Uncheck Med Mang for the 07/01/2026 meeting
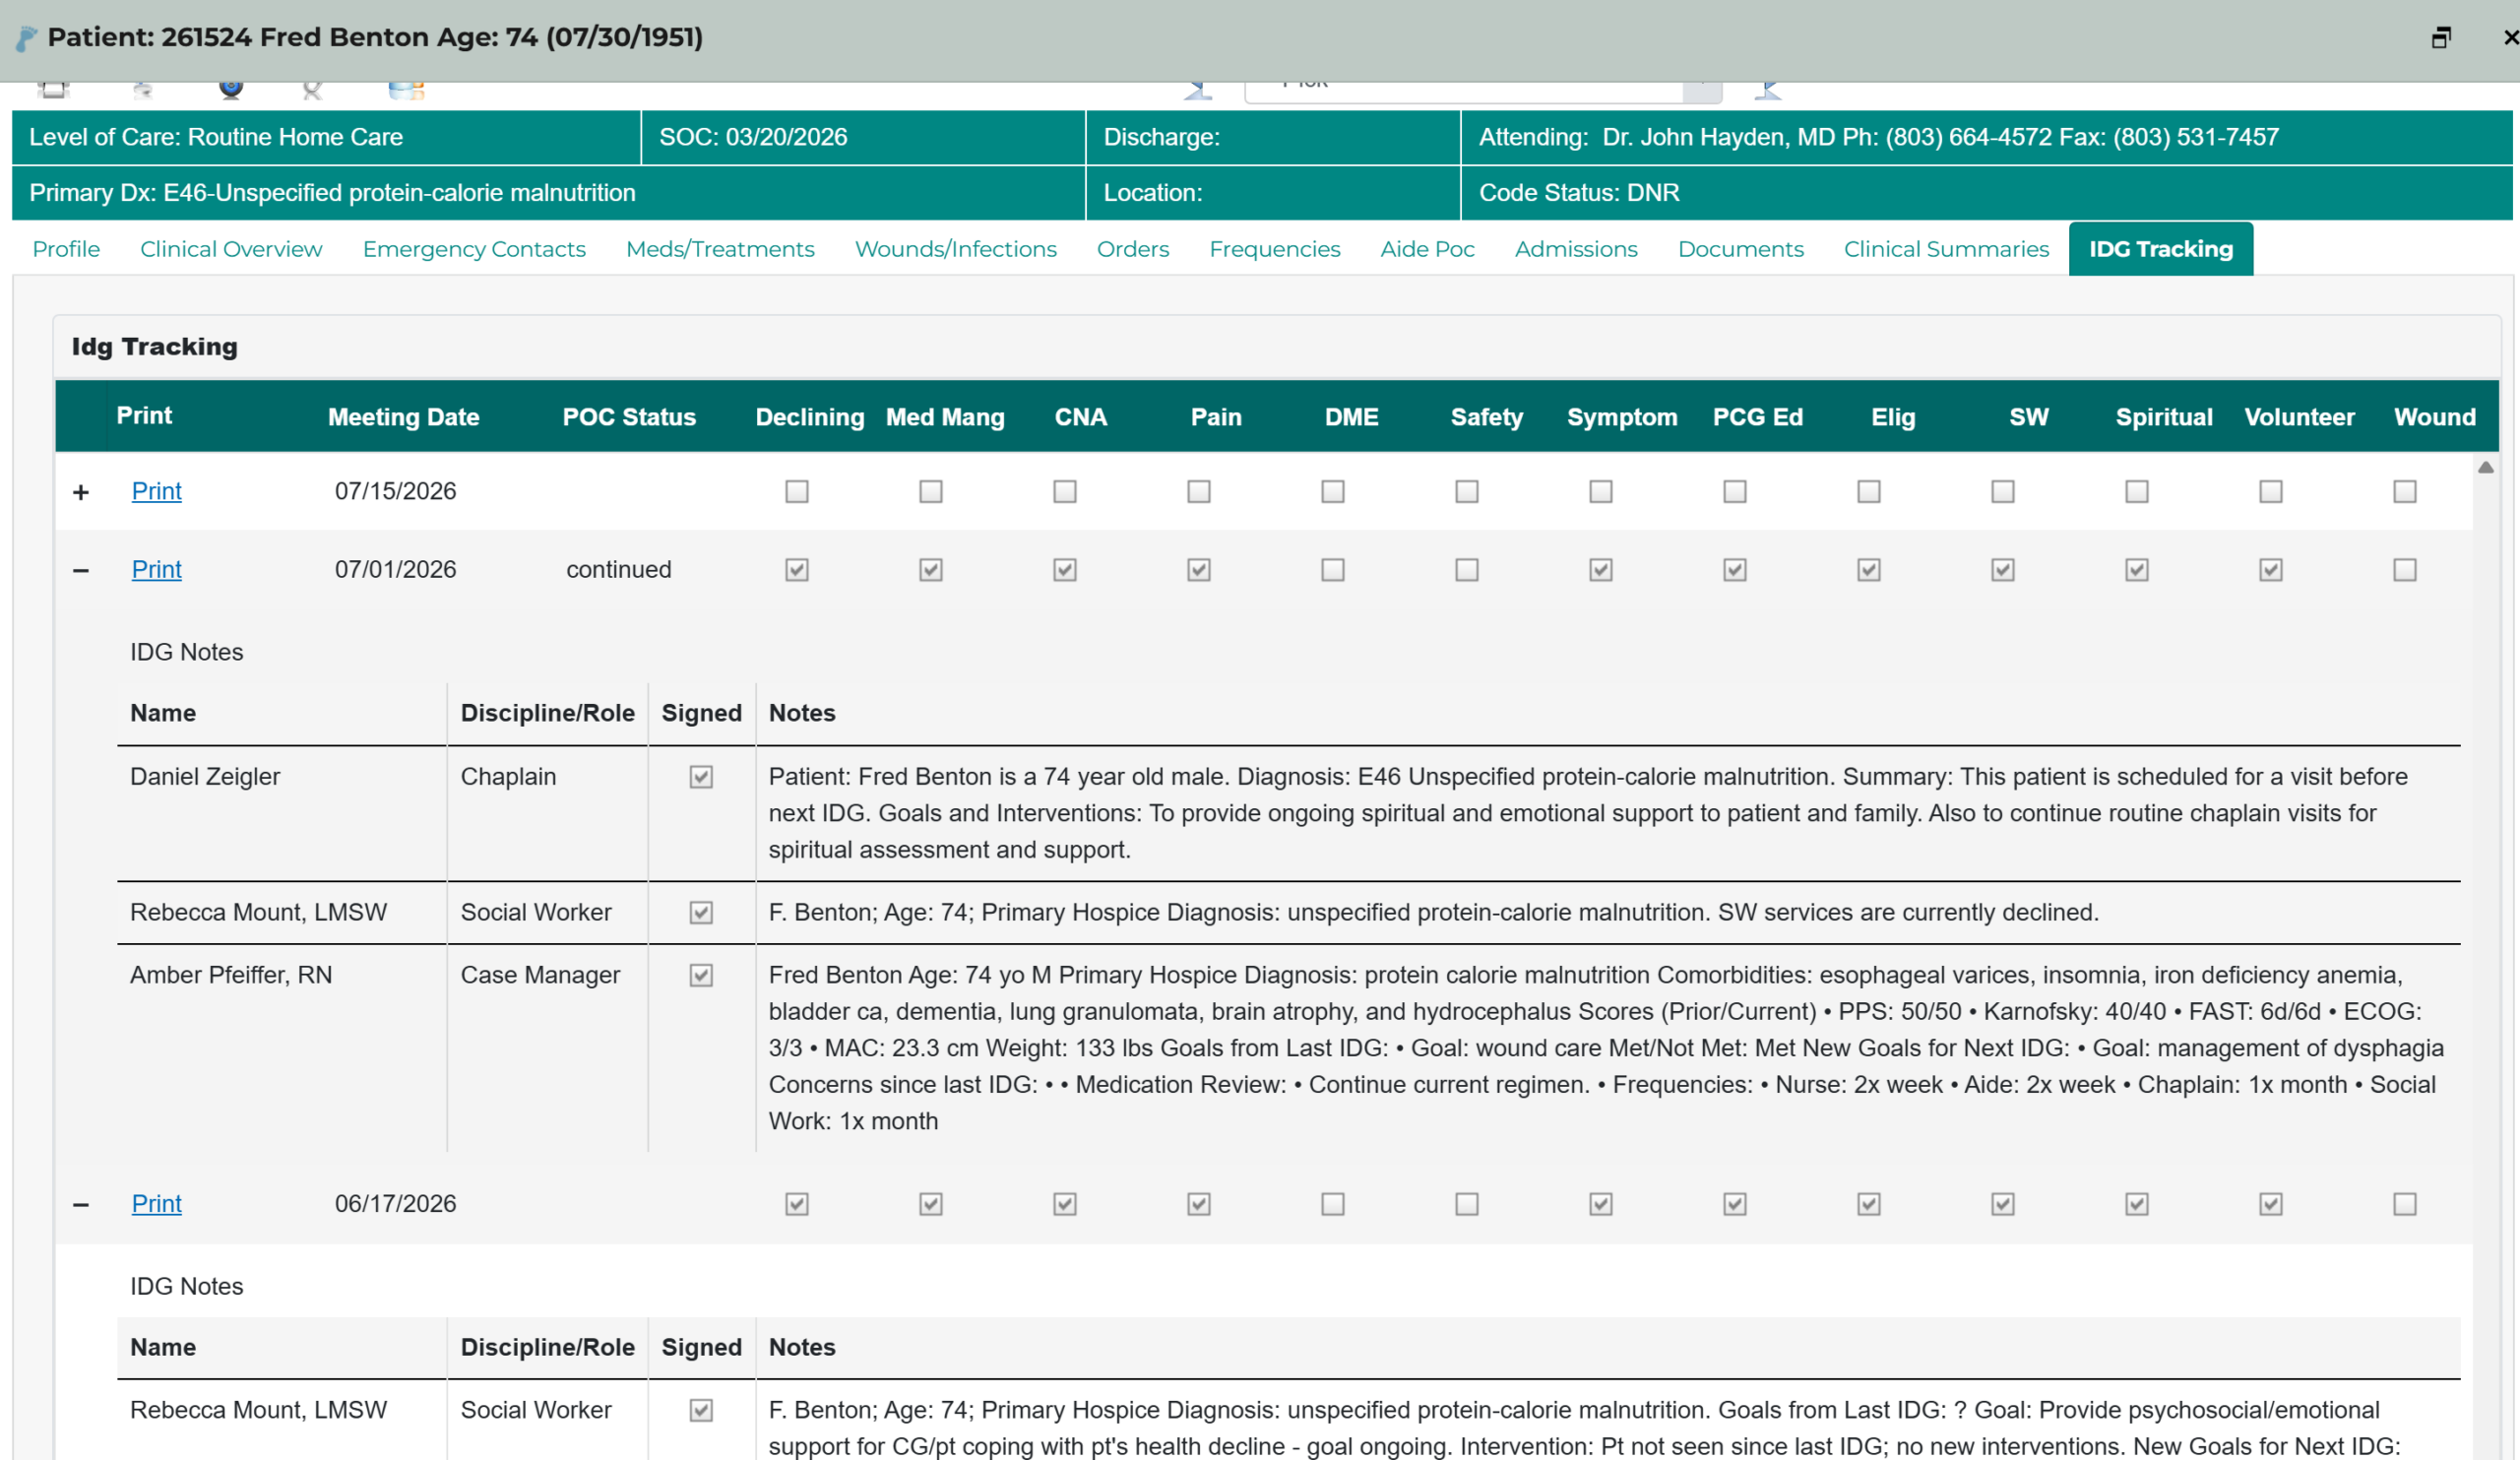The width and height of the screenshot is (2520, 1460). point(930,569)
